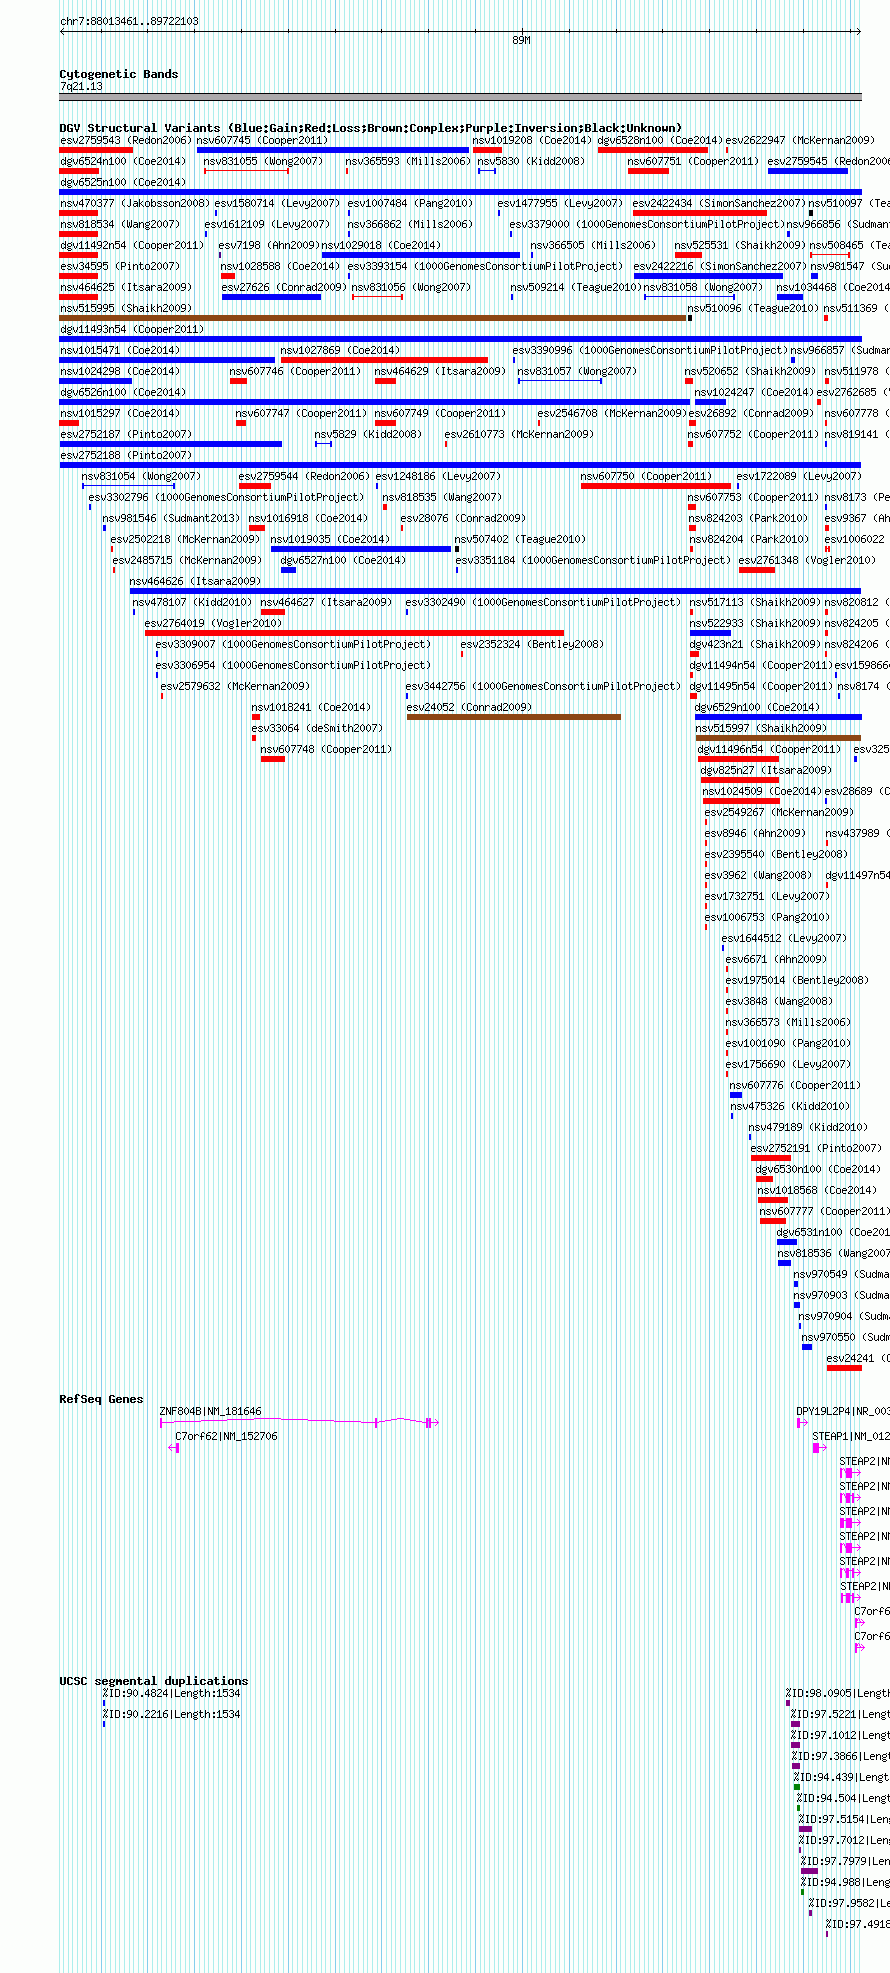Select the DGV Structural Variants track title
Image resolution: width=890 pixels, height=1973 pixels.
(x=370, y=128)
